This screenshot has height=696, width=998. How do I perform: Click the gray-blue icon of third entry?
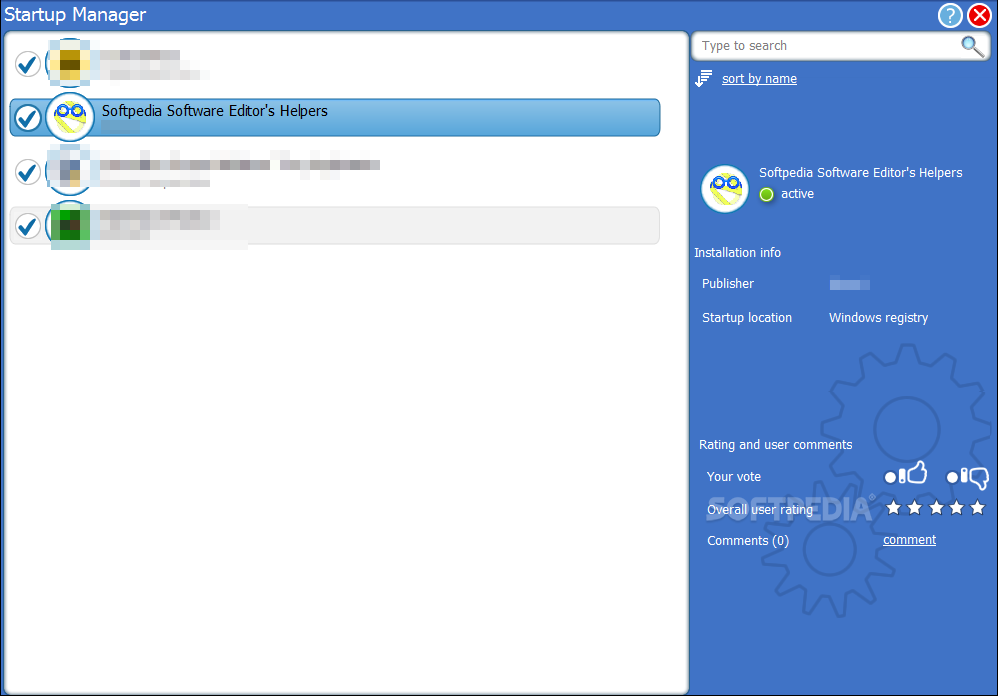click(70, 171)
